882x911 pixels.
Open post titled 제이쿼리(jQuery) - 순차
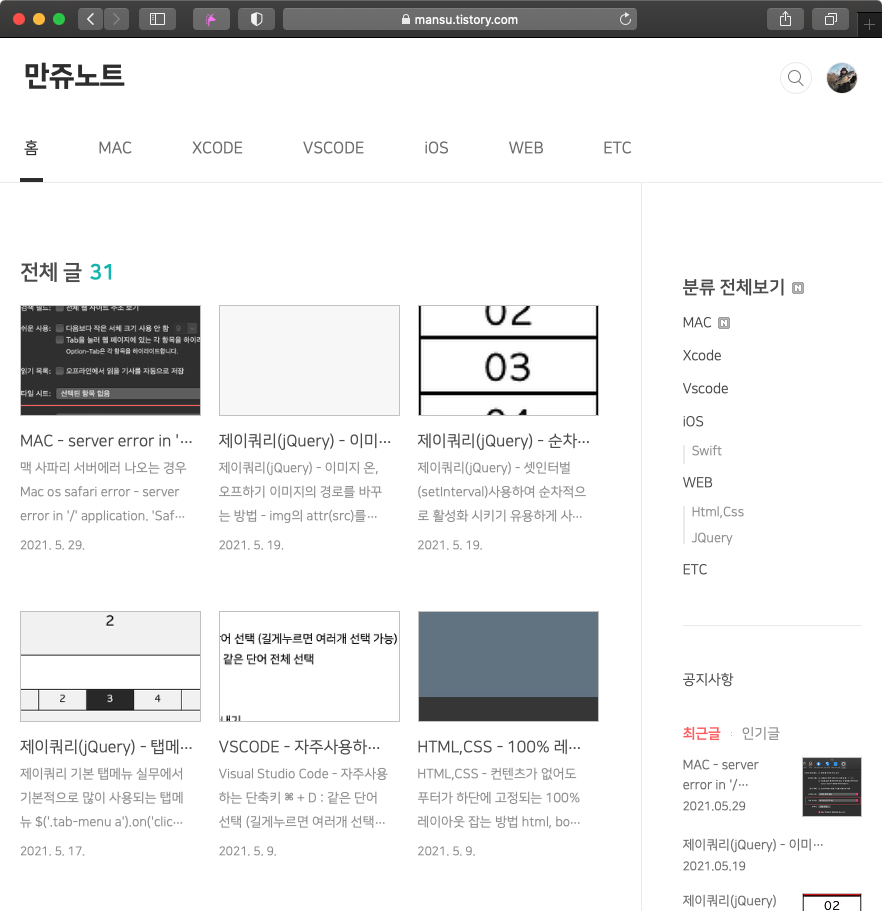click(x=504, y=441)
